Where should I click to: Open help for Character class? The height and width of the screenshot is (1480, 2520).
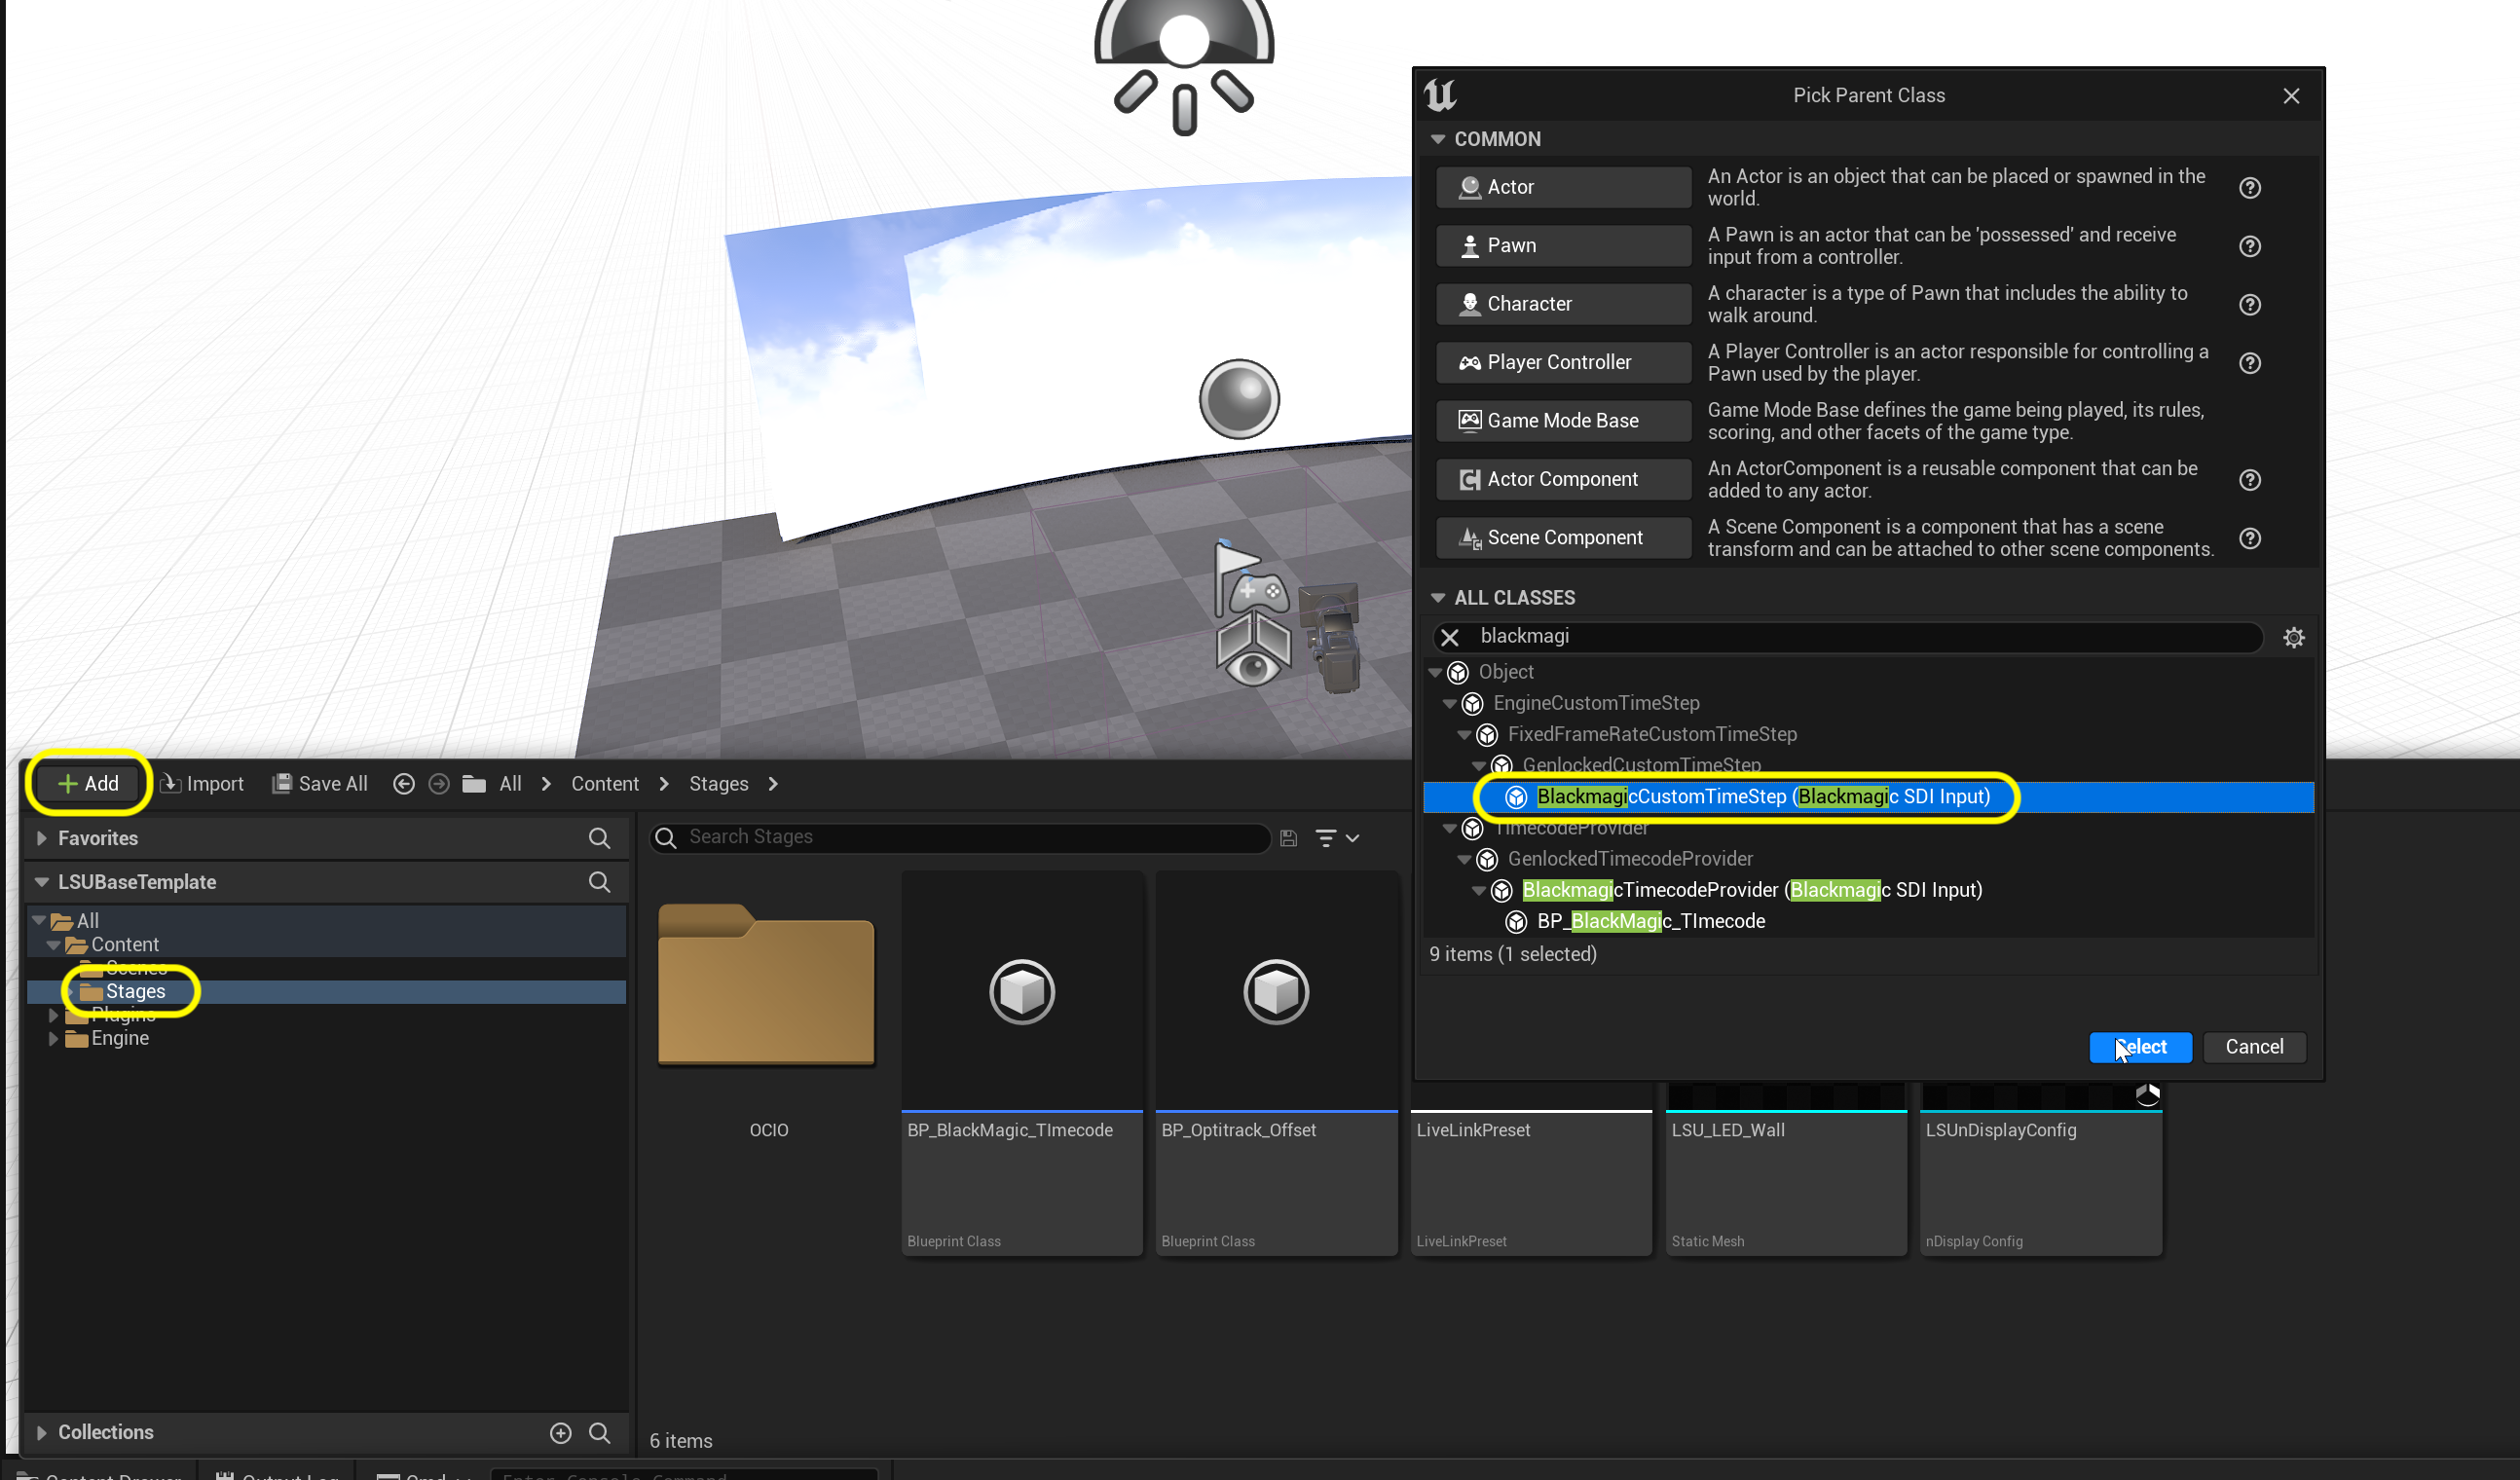[x=2250, y=304]
